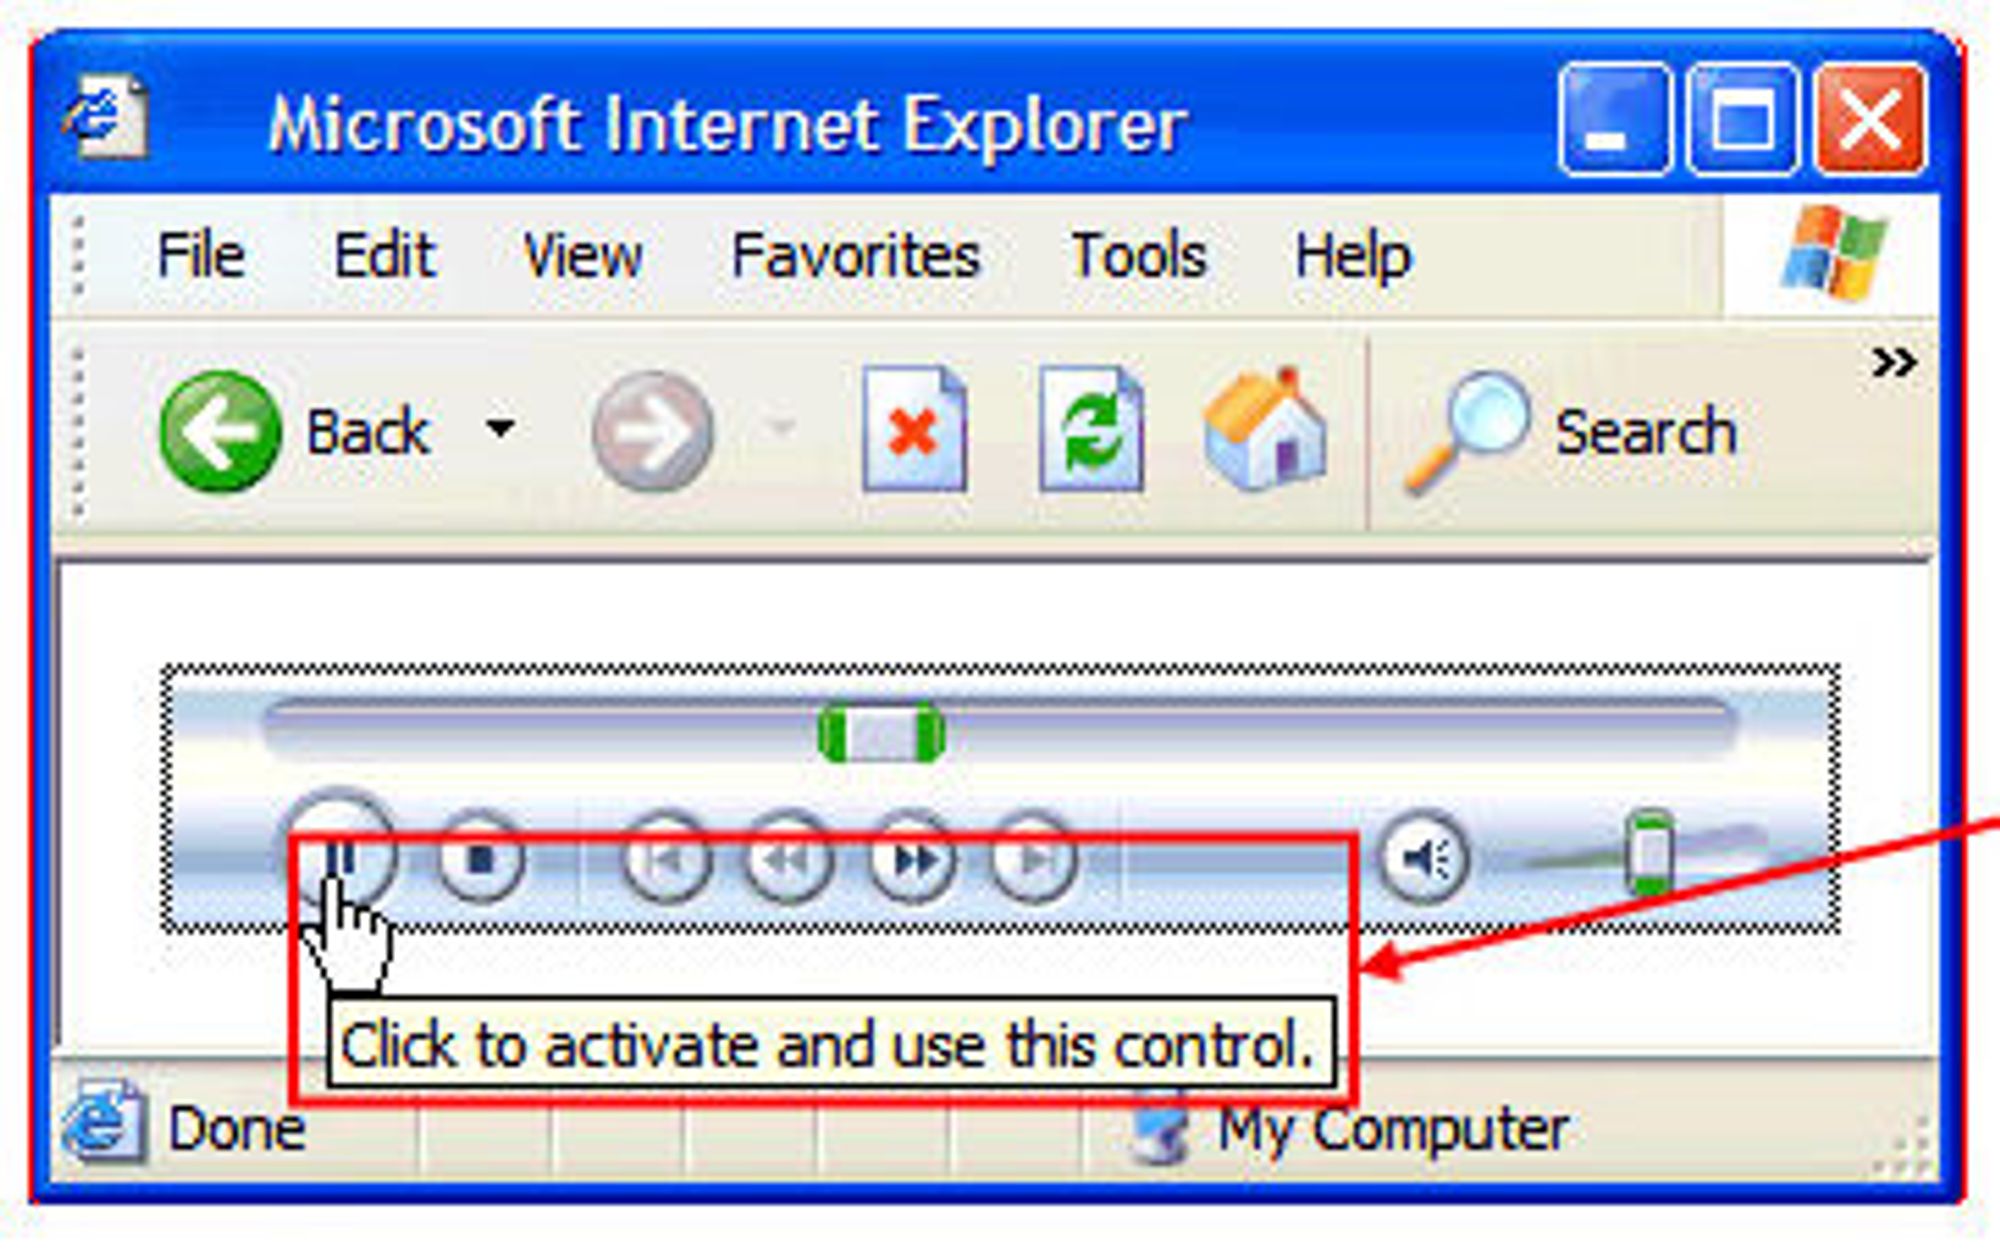Open the Favorites menu
The width and height of the screenshot is (2000, 1249).
click(x=856, y=256)
